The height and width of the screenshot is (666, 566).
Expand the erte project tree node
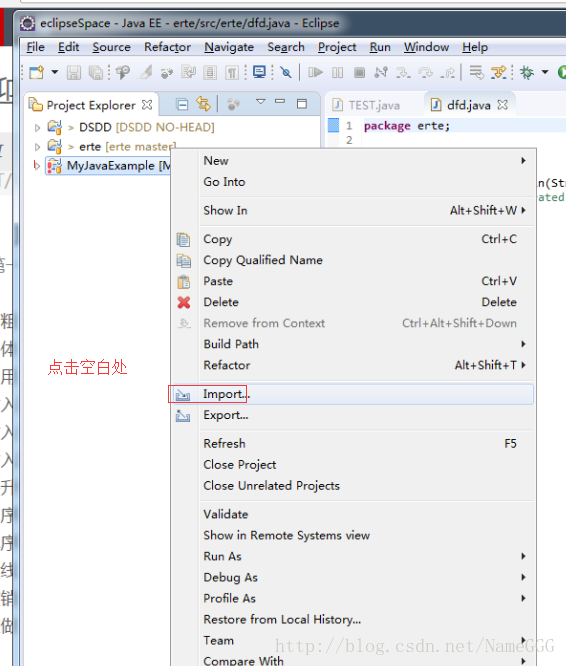pyautogui.click(x=37, y=147)
